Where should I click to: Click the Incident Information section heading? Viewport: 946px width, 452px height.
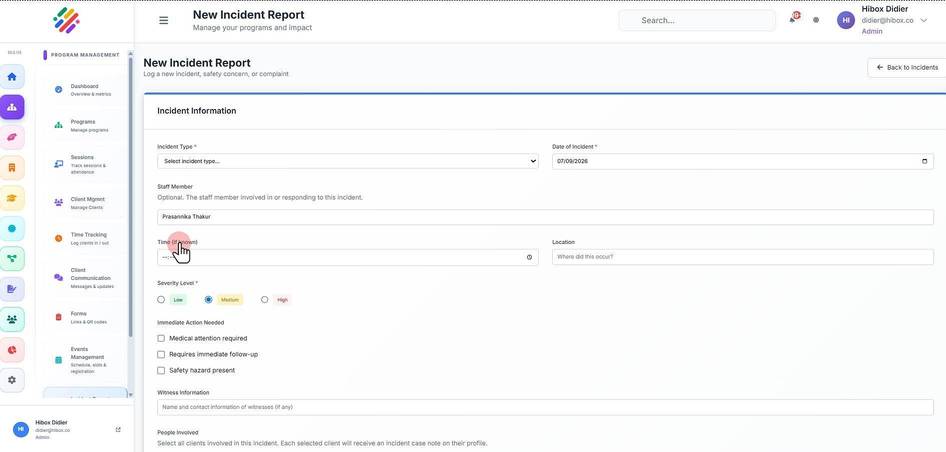(x=197, y=111)
